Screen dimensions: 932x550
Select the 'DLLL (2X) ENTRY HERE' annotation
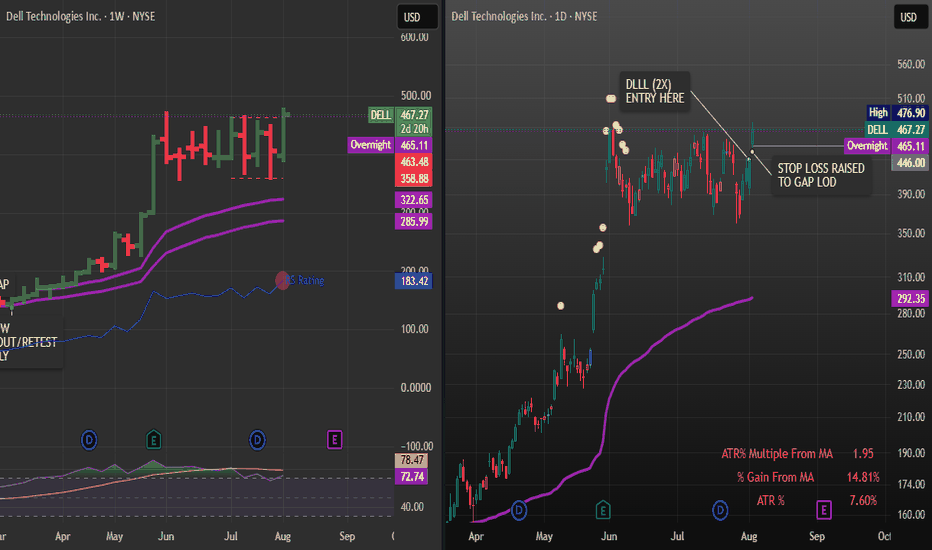click(x=654, y=91)
